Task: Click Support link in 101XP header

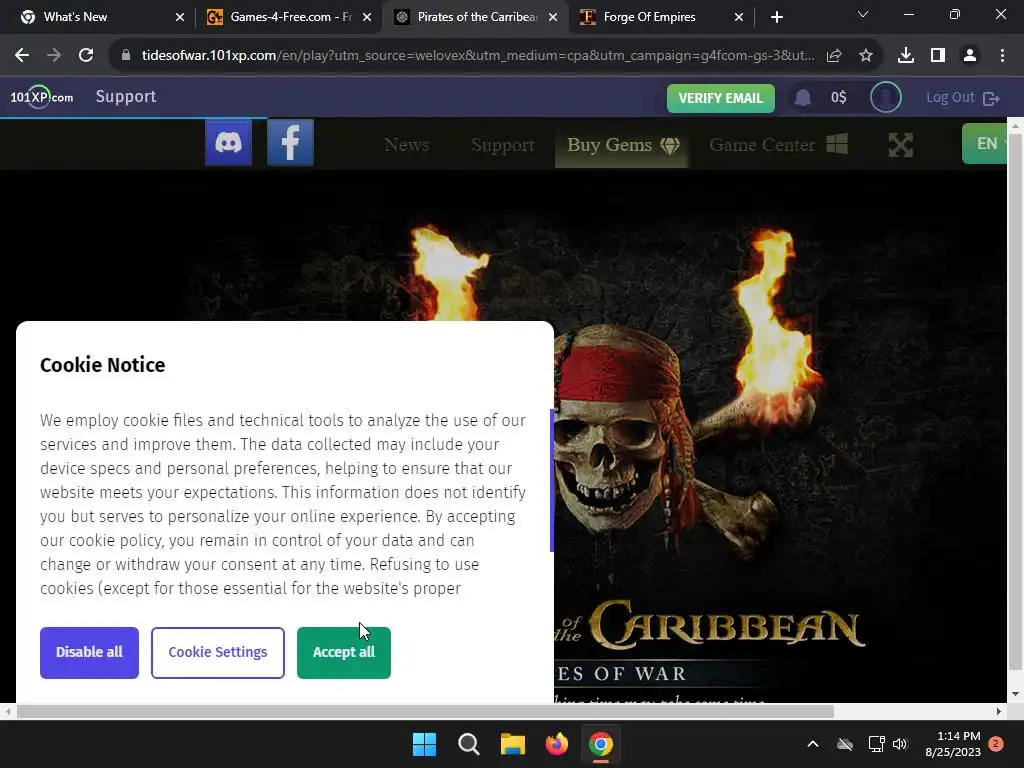Action: pos(126,97)
